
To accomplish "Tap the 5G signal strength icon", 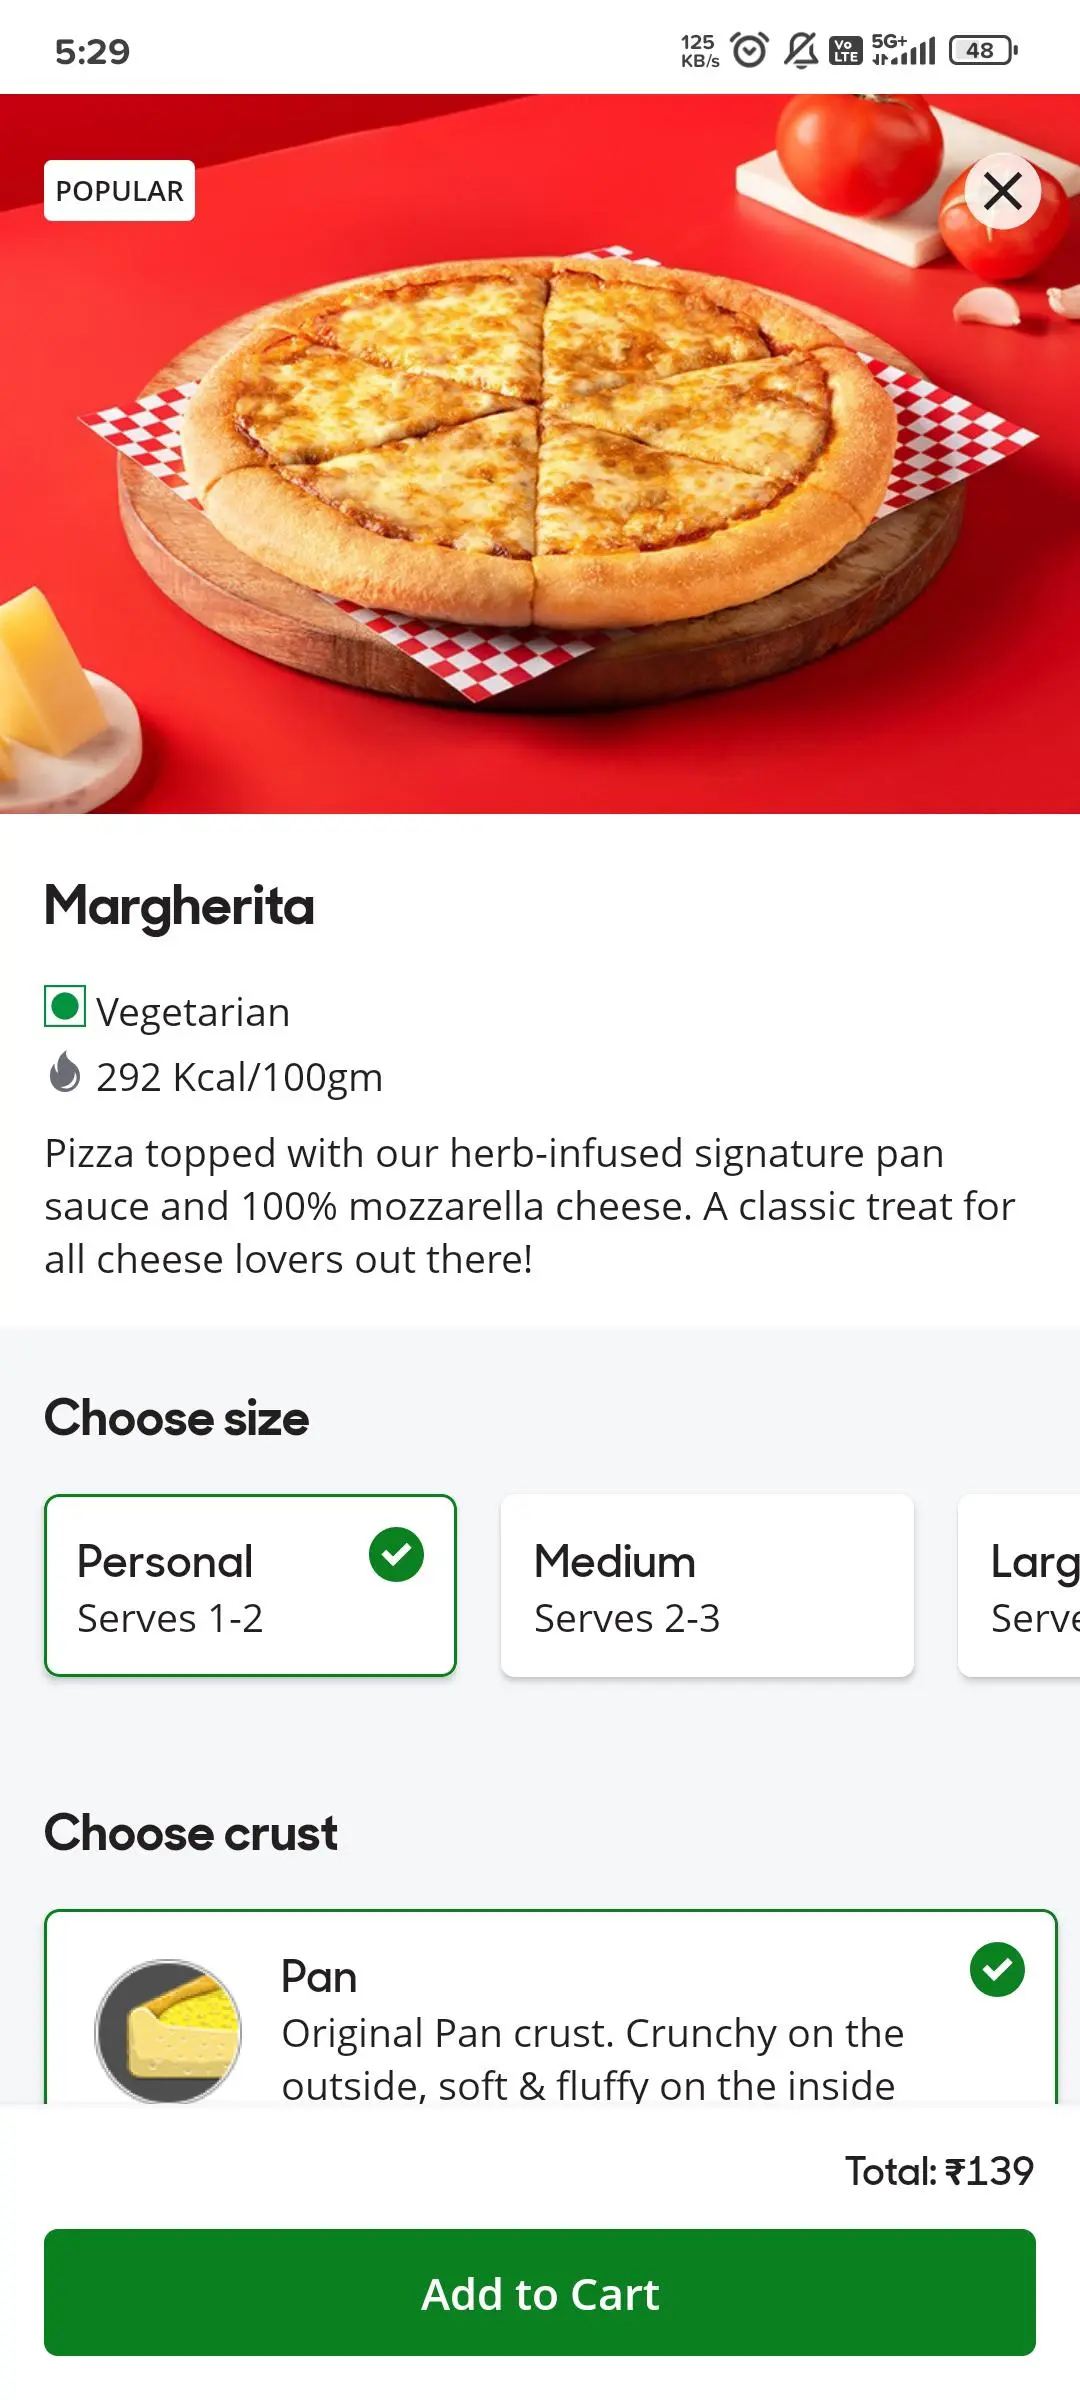I will (903, 49).
